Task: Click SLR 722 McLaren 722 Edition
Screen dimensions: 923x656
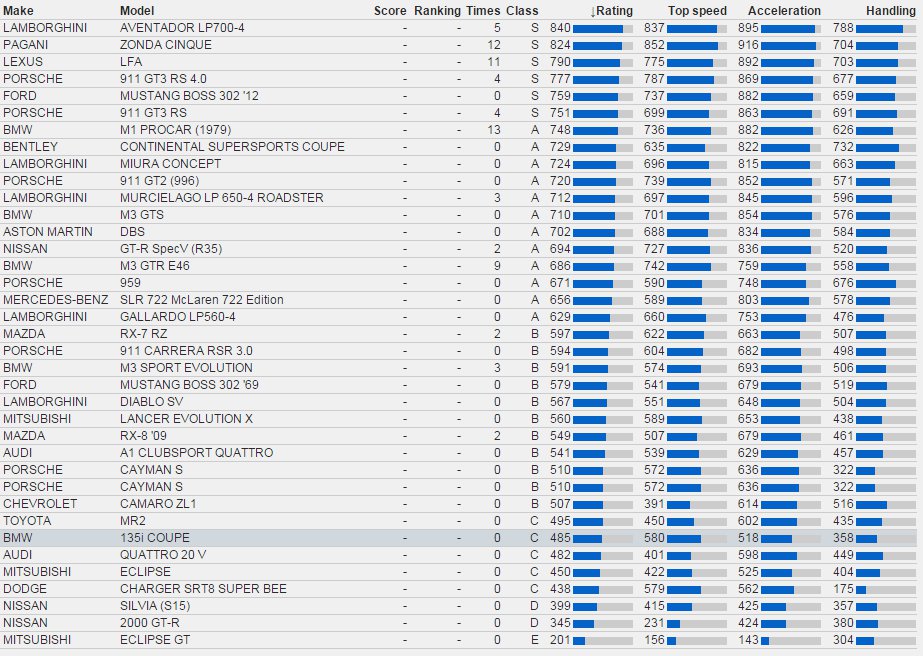Action: coord(201,300)
